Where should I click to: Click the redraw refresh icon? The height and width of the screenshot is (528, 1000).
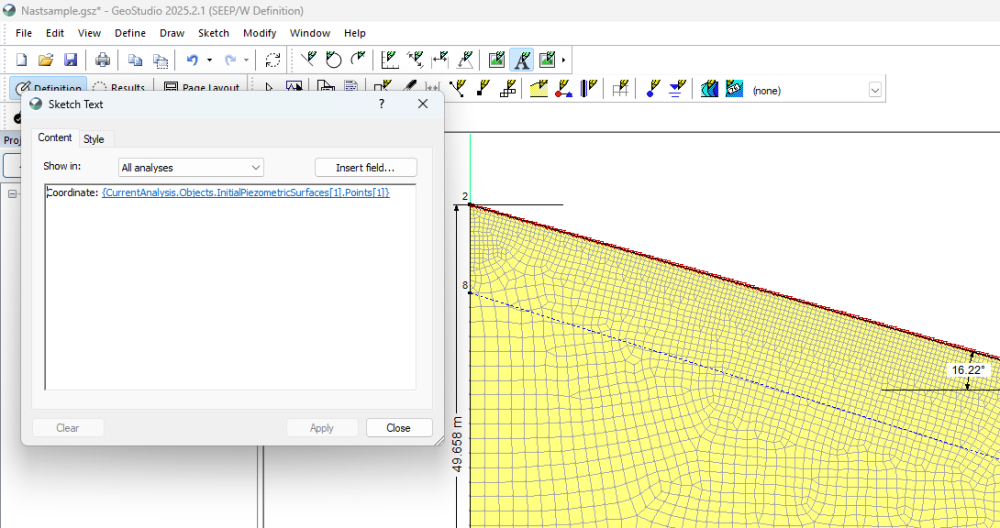(x=272, y=60)
